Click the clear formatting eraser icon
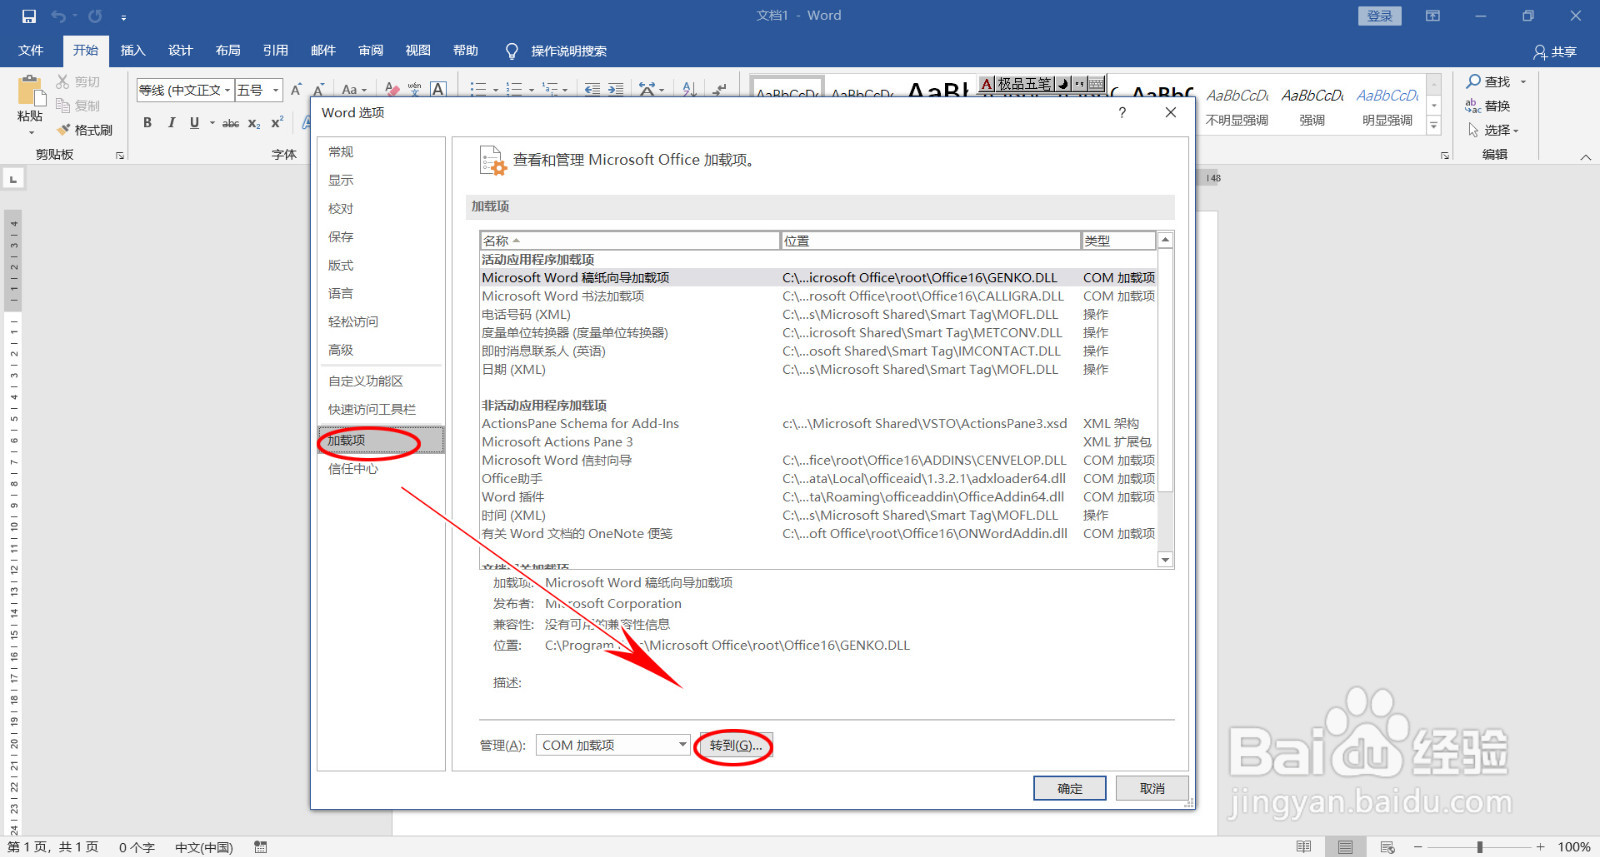 click(x=392, y=90)
